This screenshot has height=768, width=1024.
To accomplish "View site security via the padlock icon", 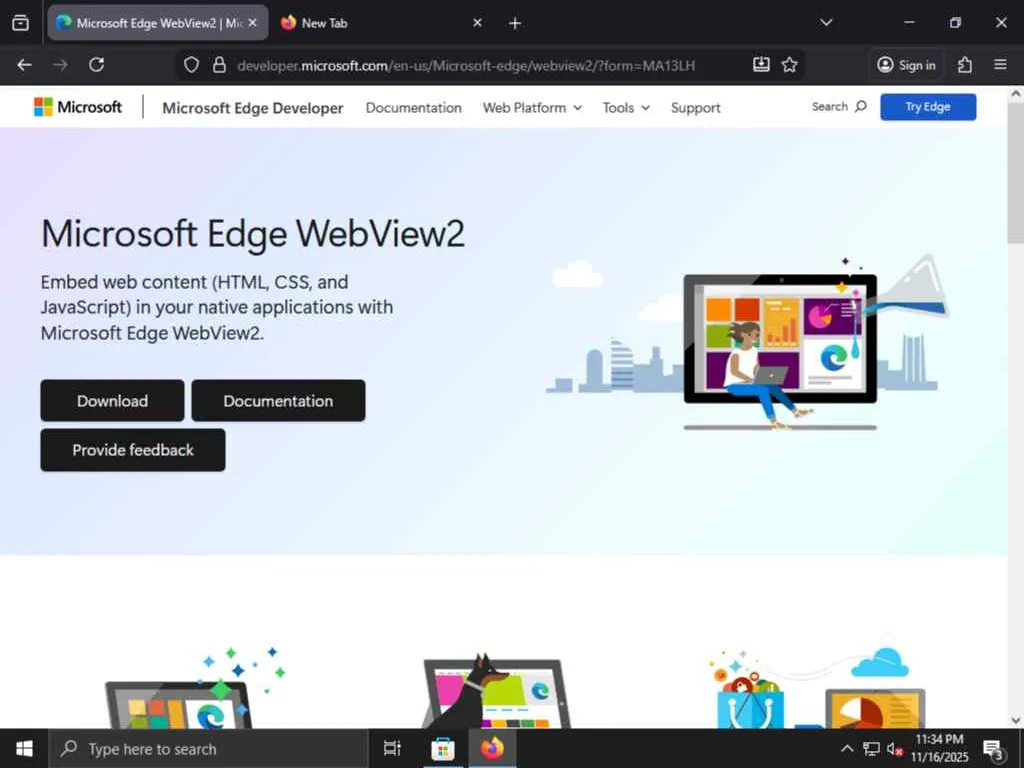I will point(219,65).
